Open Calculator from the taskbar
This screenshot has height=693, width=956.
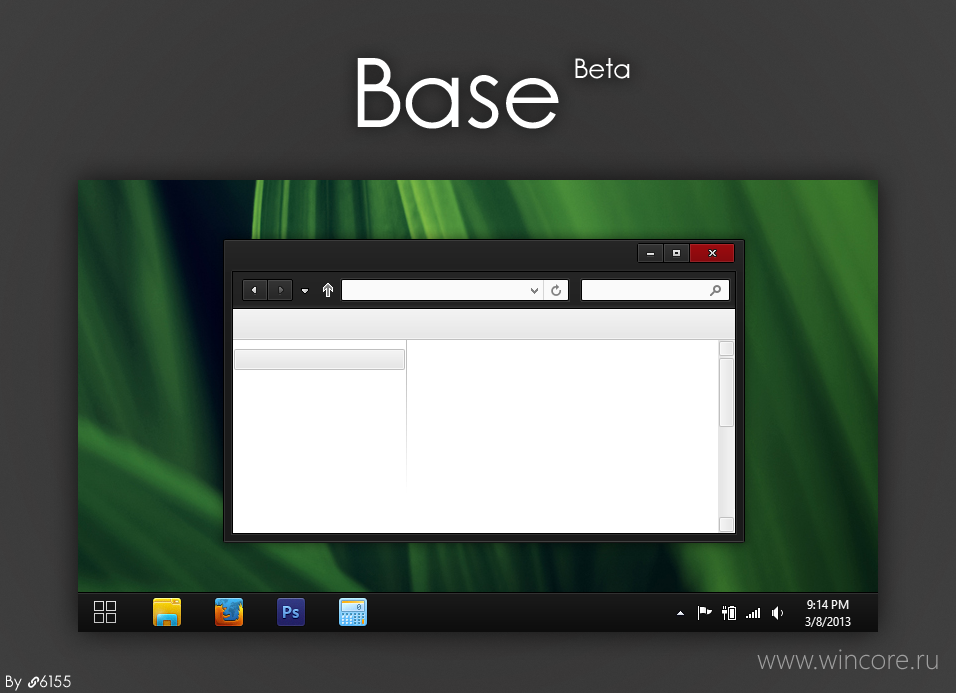pyautogui.click(x=352, y=612)
